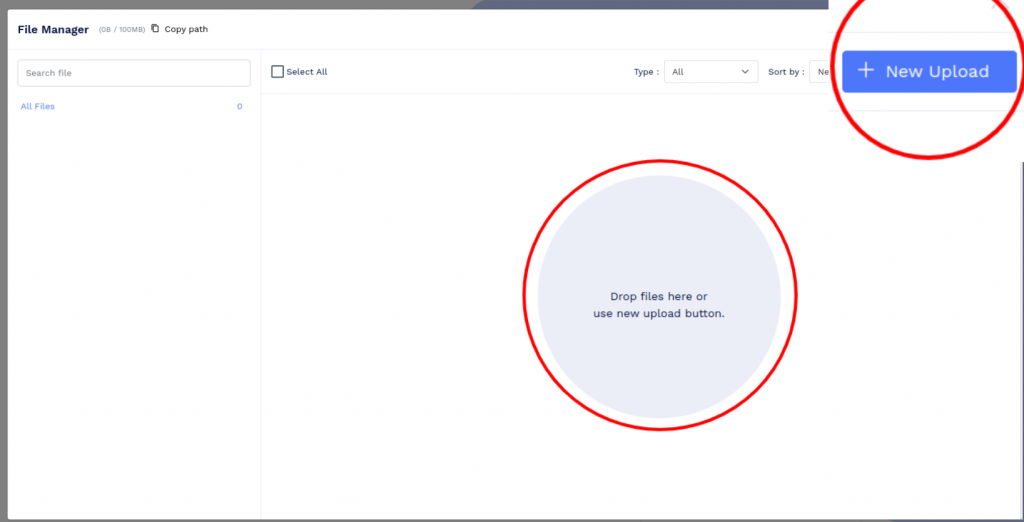Select All Files in the sidebar

38,106
